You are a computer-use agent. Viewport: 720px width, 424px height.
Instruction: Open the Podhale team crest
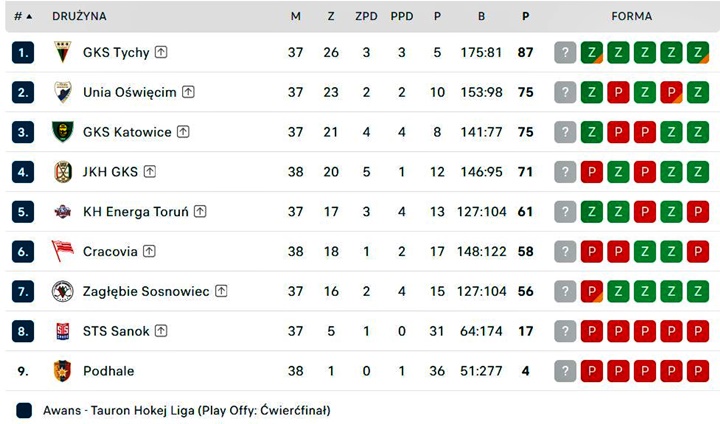pos(62,371)
